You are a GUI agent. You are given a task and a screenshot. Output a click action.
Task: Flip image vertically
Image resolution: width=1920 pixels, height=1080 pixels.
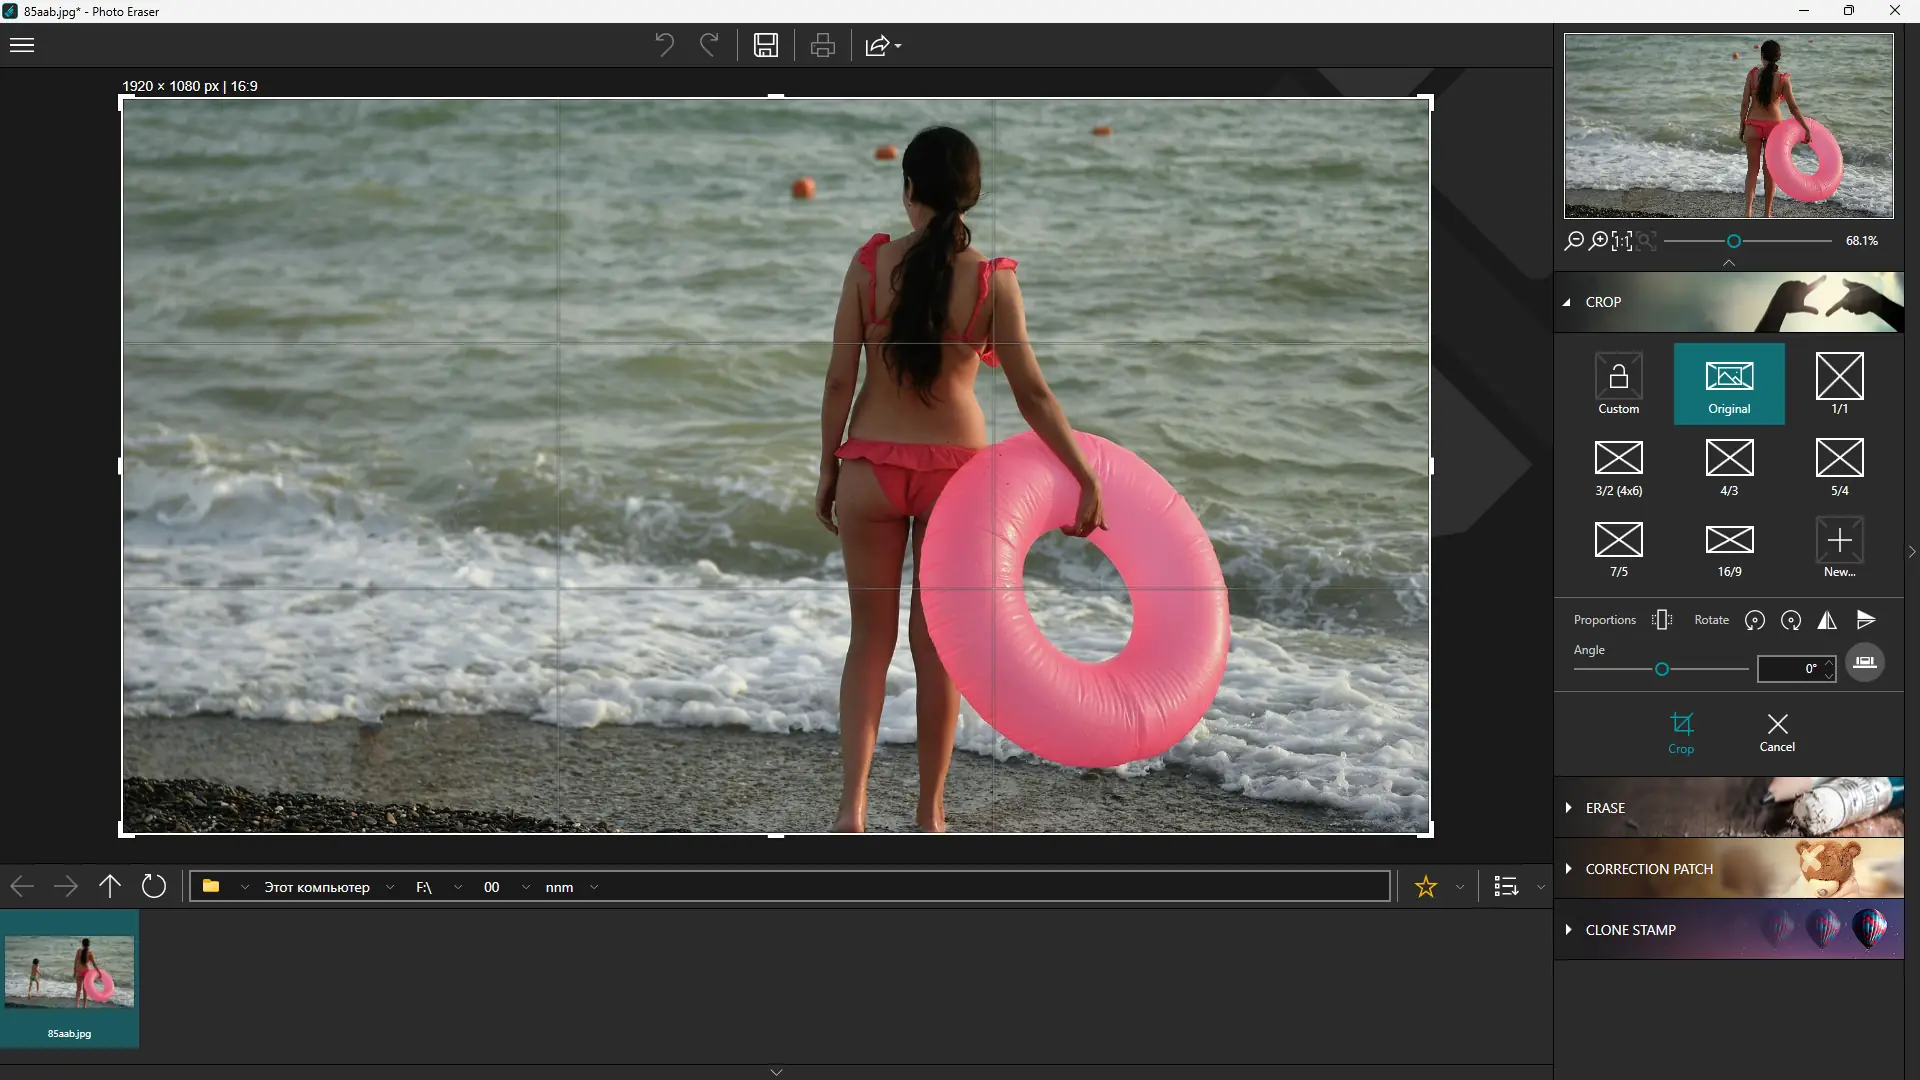[x=1866, y=620]
